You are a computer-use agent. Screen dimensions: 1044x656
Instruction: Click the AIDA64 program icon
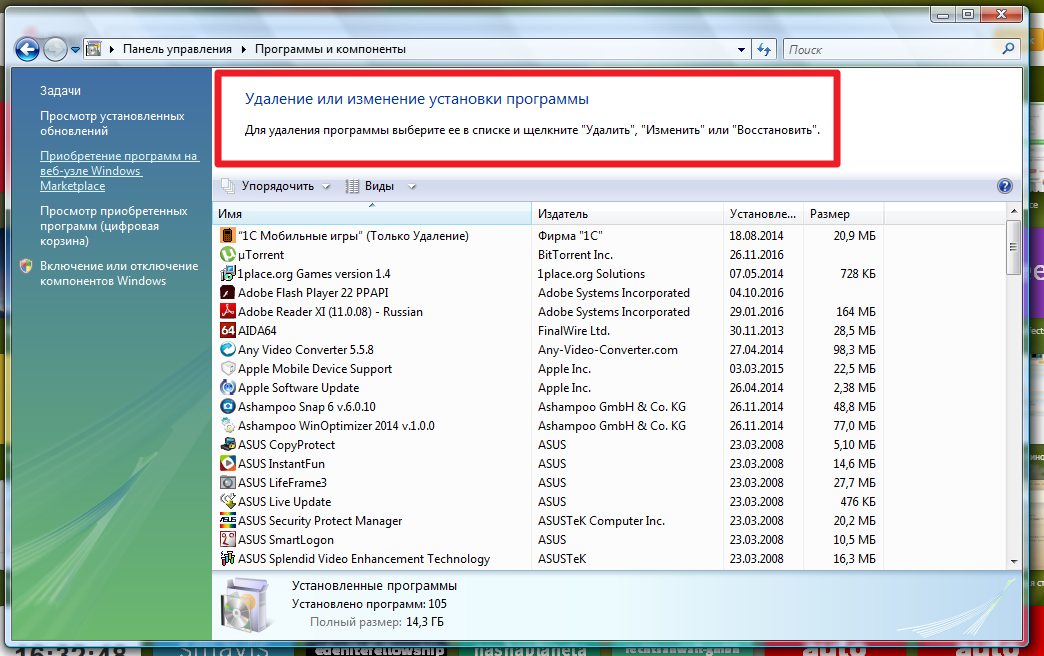(228, 330)
